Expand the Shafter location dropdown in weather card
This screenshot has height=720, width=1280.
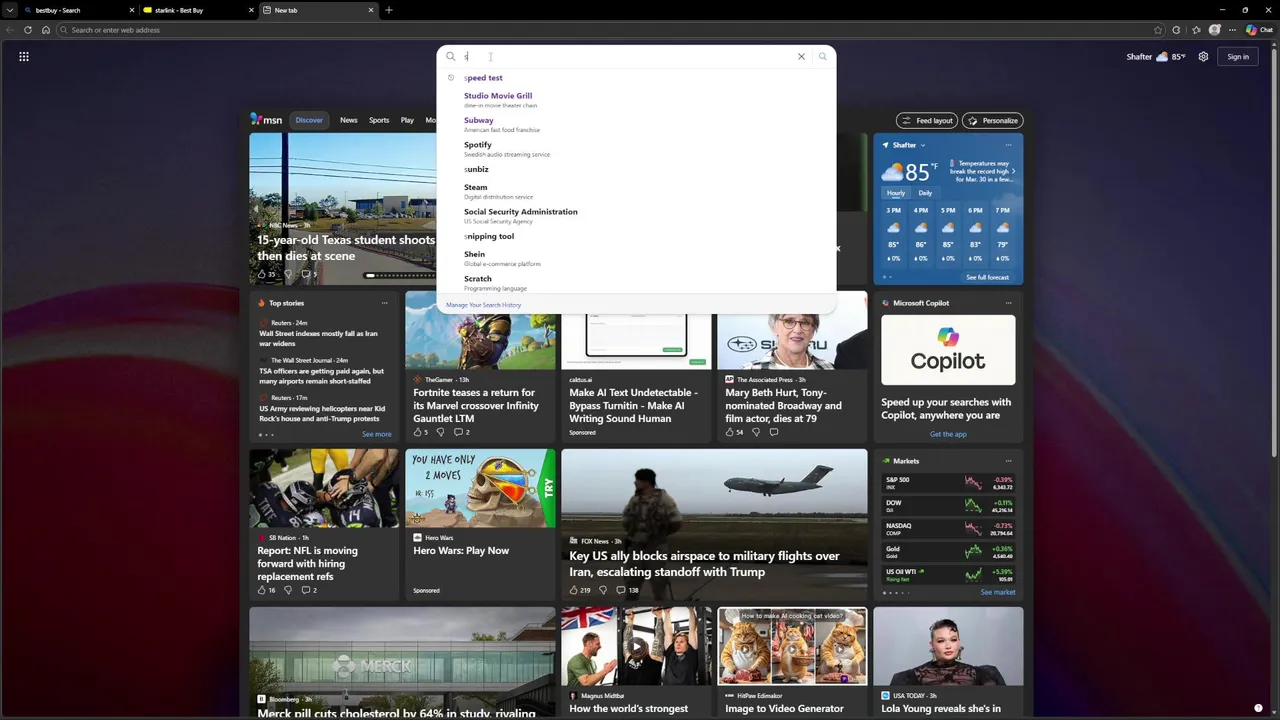point(922,145)
